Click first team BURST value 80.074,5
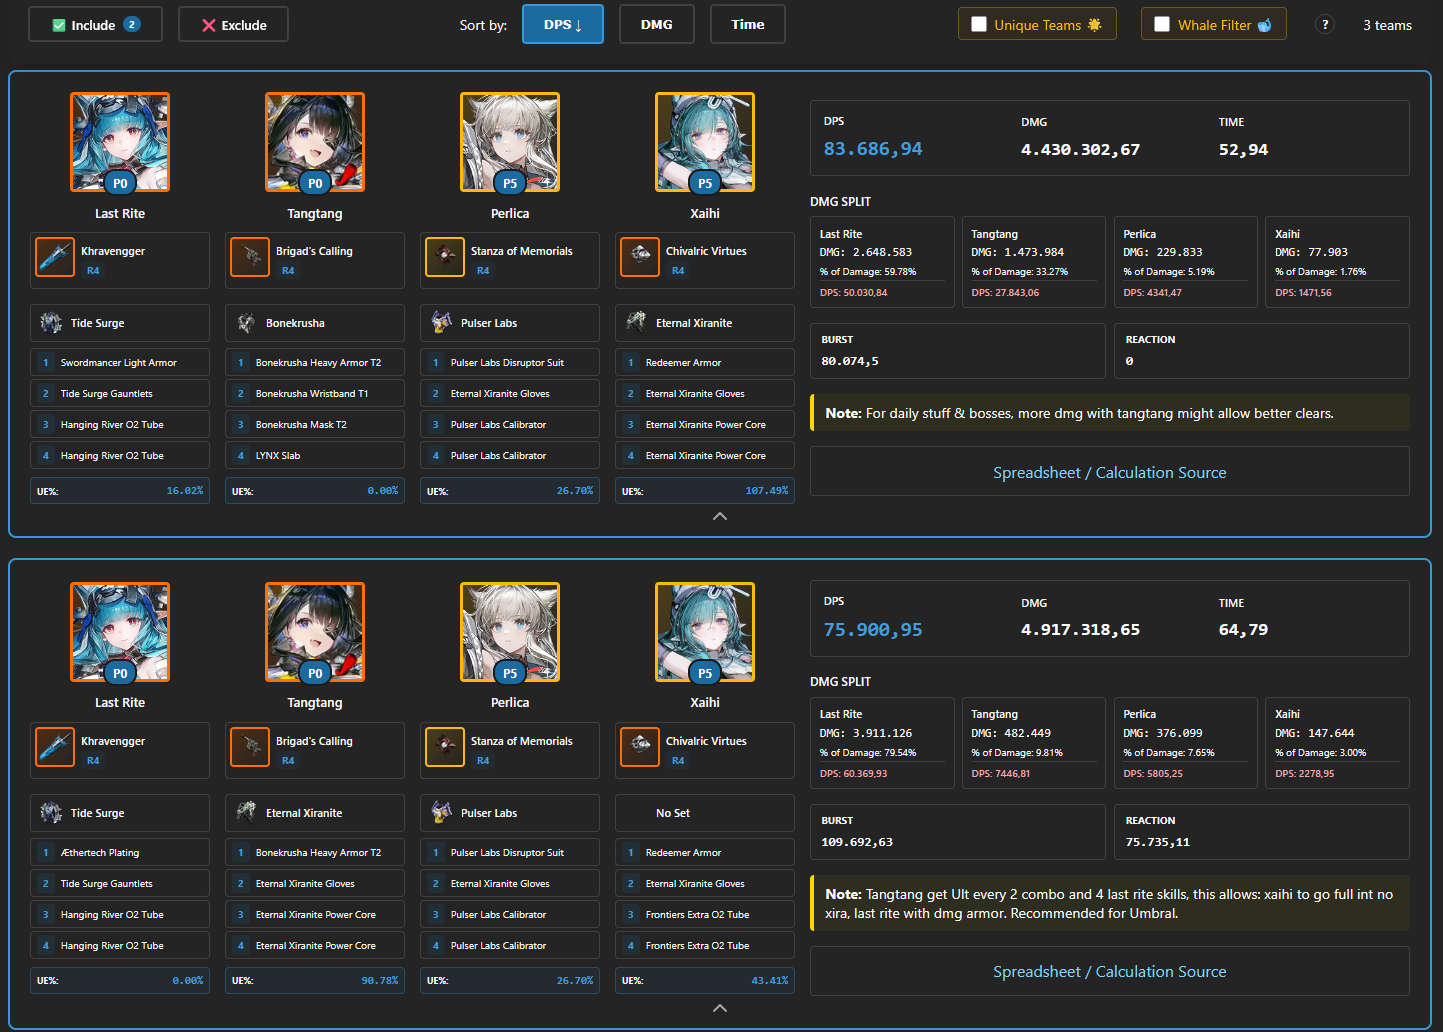Screen dimensions: 1443x1032 pyautogui.click(x=850, y=361)
